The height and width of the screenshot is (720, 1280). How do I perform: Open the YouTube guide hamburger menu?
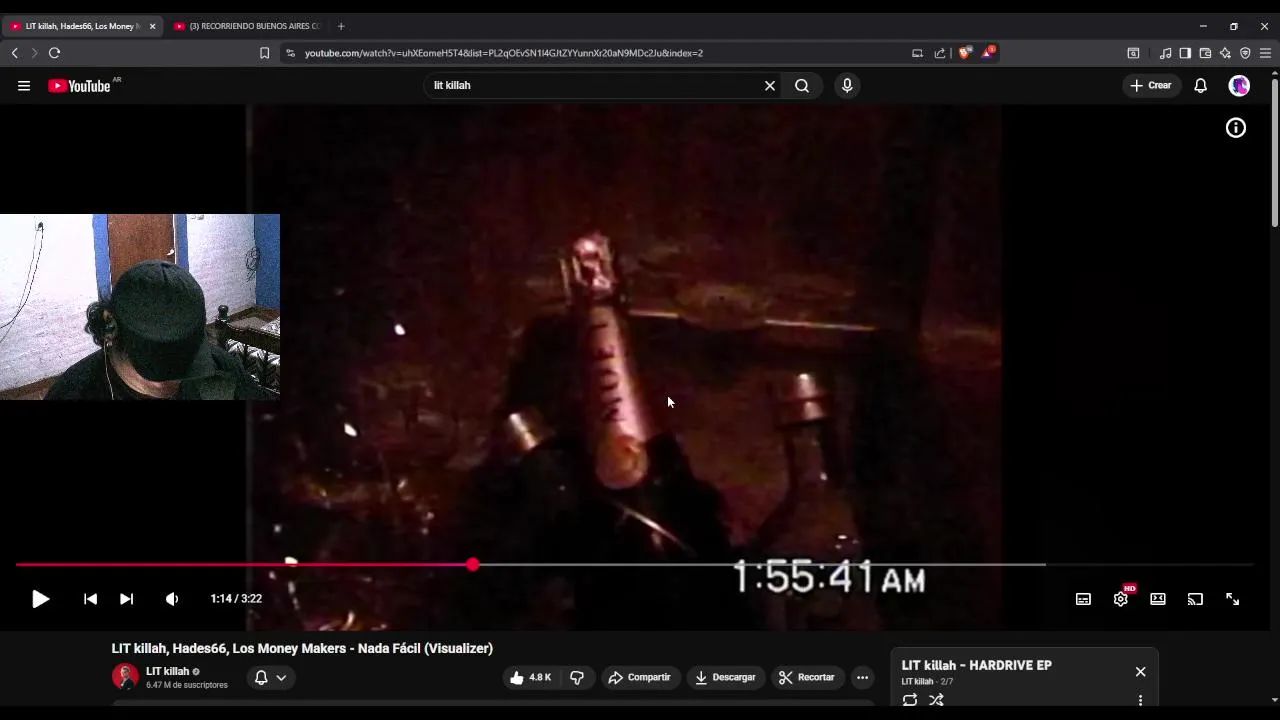(x=24, y=86)
